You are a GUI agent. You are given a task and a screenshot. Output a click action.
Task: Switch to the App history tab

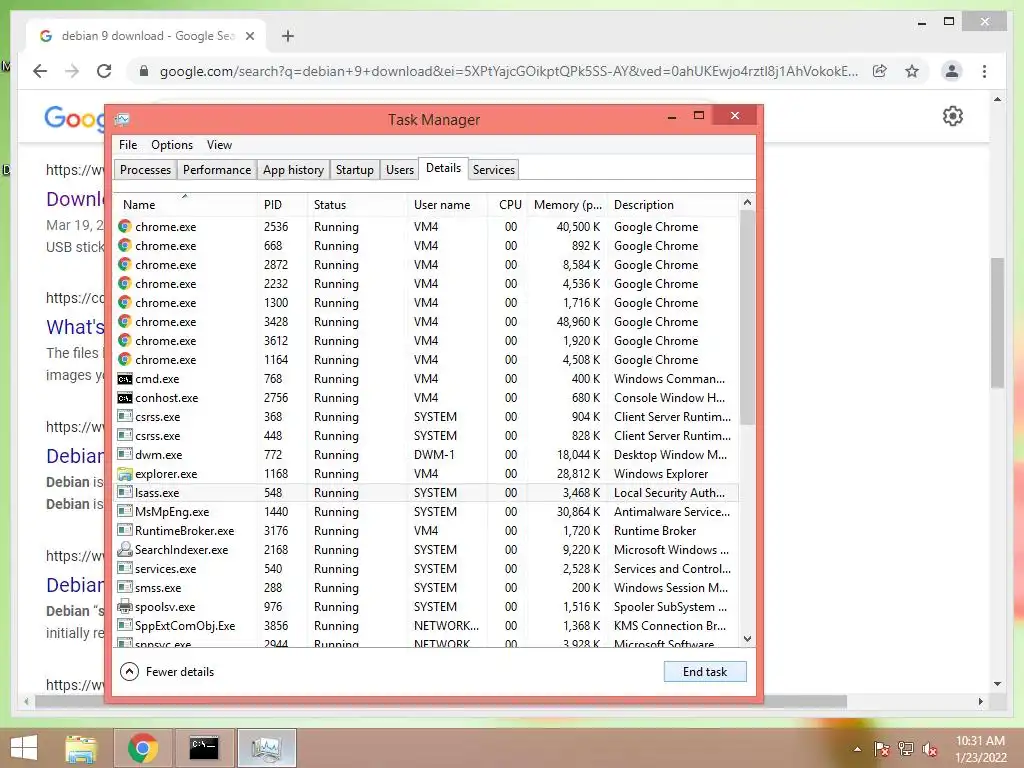coord(293,170)
